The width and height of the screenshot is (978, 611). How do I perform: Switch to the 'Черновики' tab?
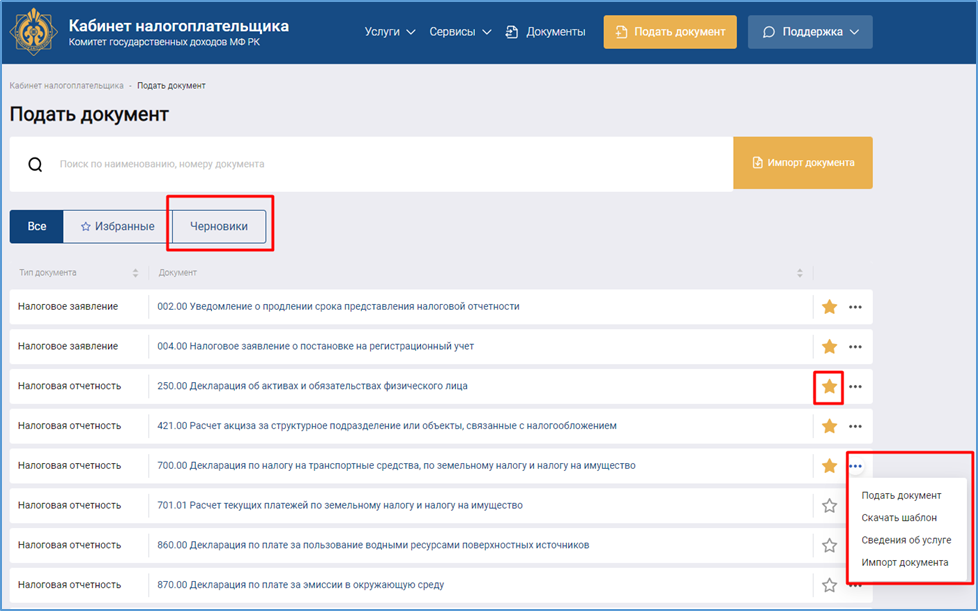point(219,227)
